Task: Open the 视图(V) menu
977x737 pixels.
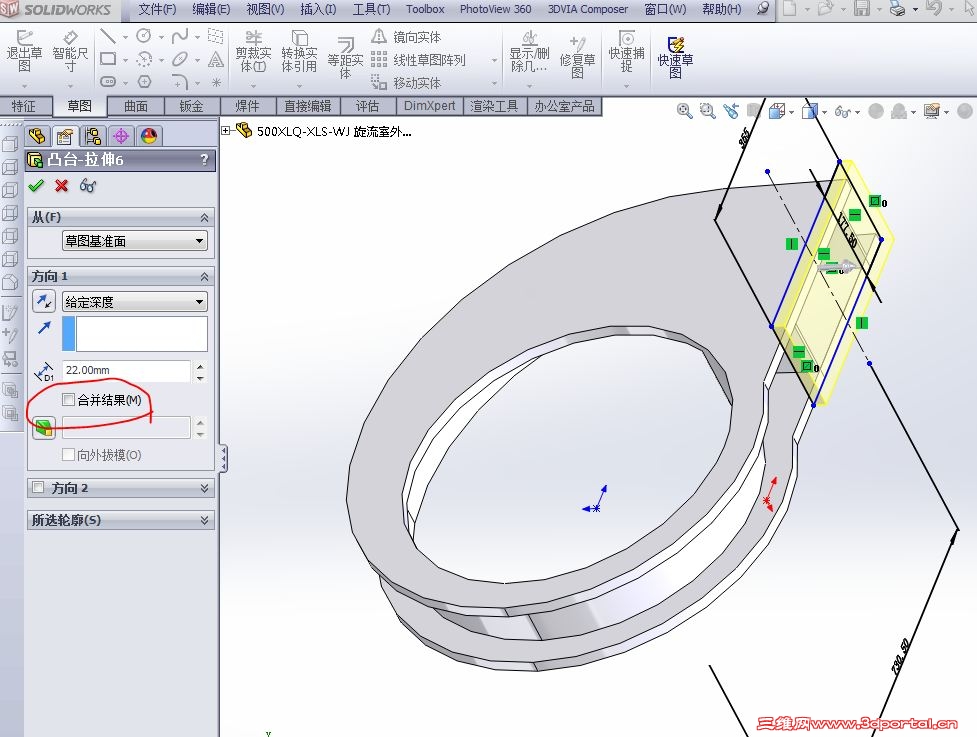Action: point(265,9)
